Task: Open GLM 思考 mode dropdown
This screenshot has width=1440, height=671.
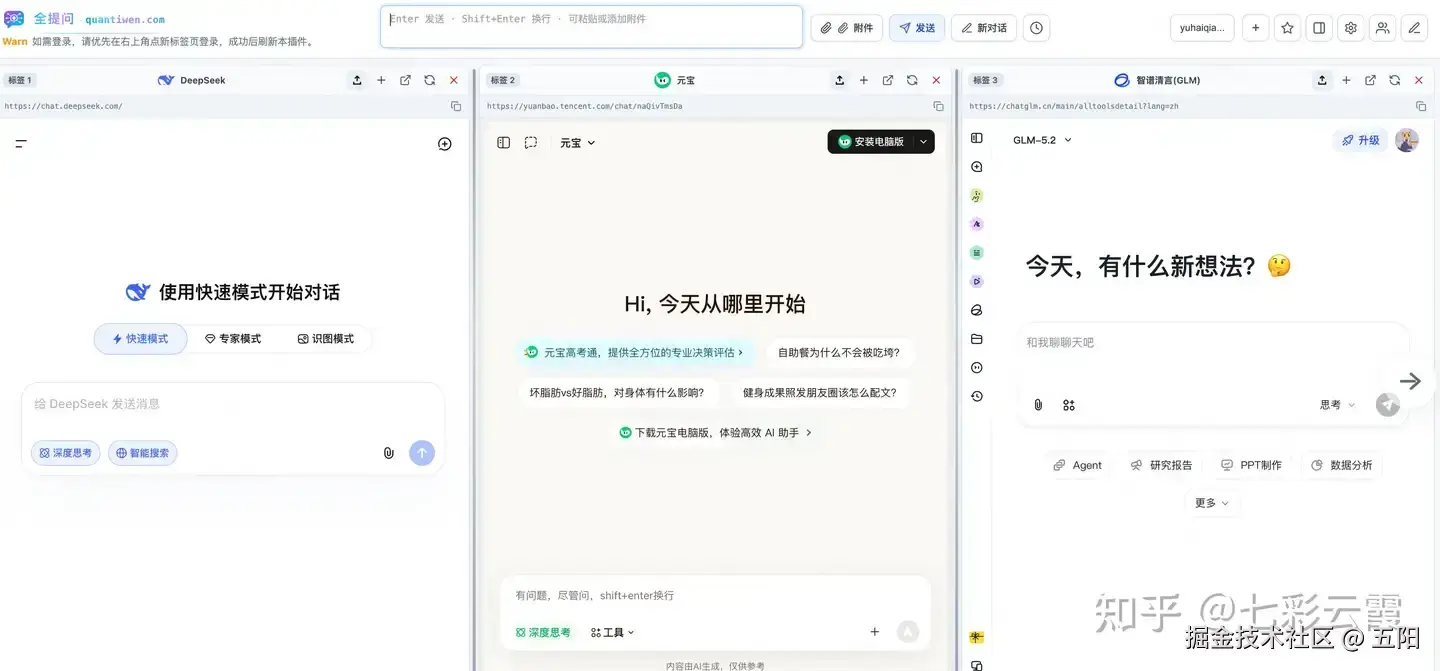Action: coord(1338,405)
